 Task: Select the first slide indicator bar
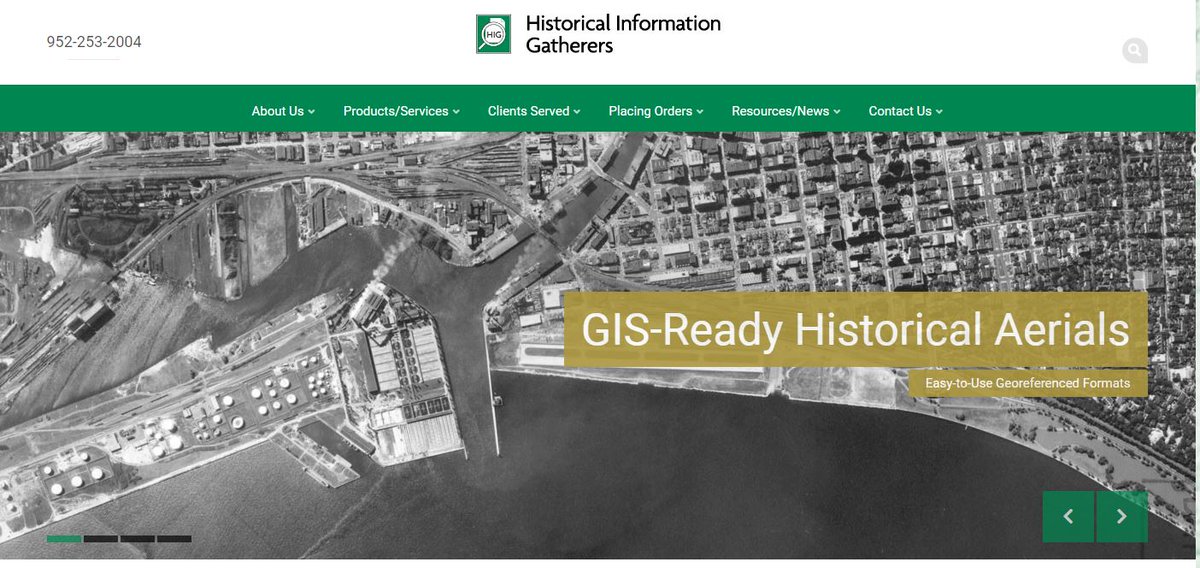pos(64,539)
